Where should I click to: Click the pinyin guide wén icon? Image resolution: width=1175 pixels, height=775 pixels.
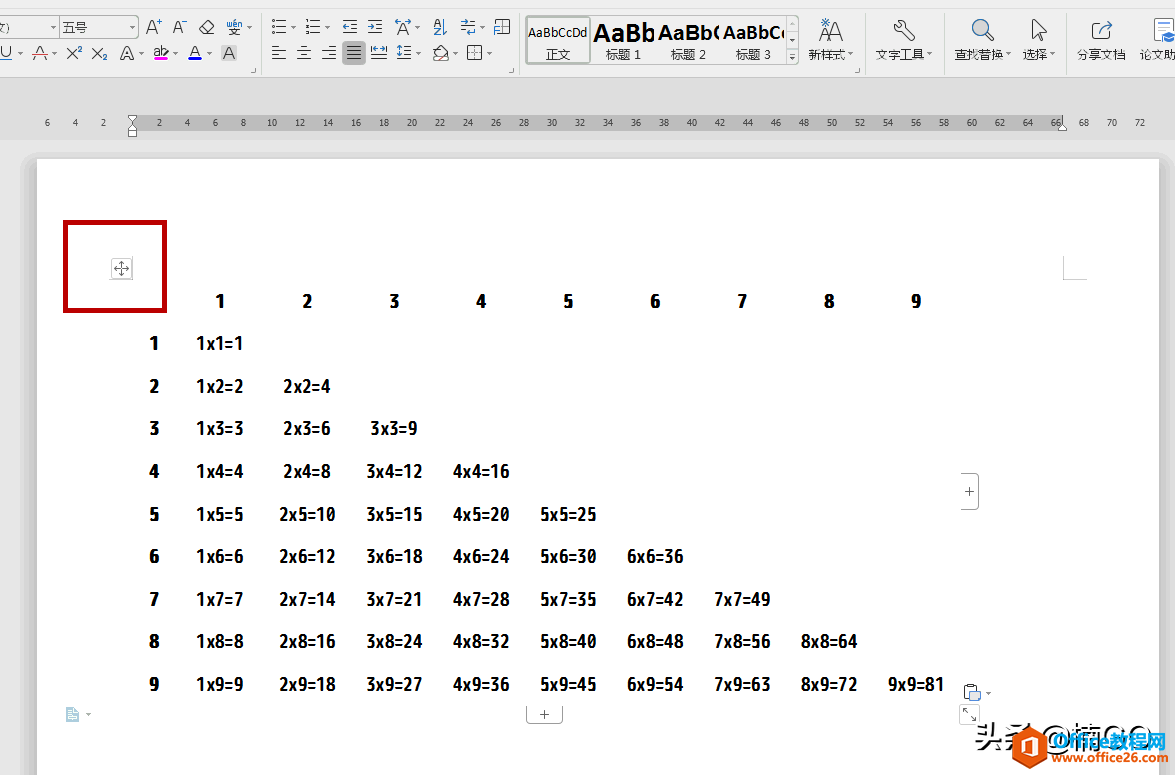[x=235, y=28]
